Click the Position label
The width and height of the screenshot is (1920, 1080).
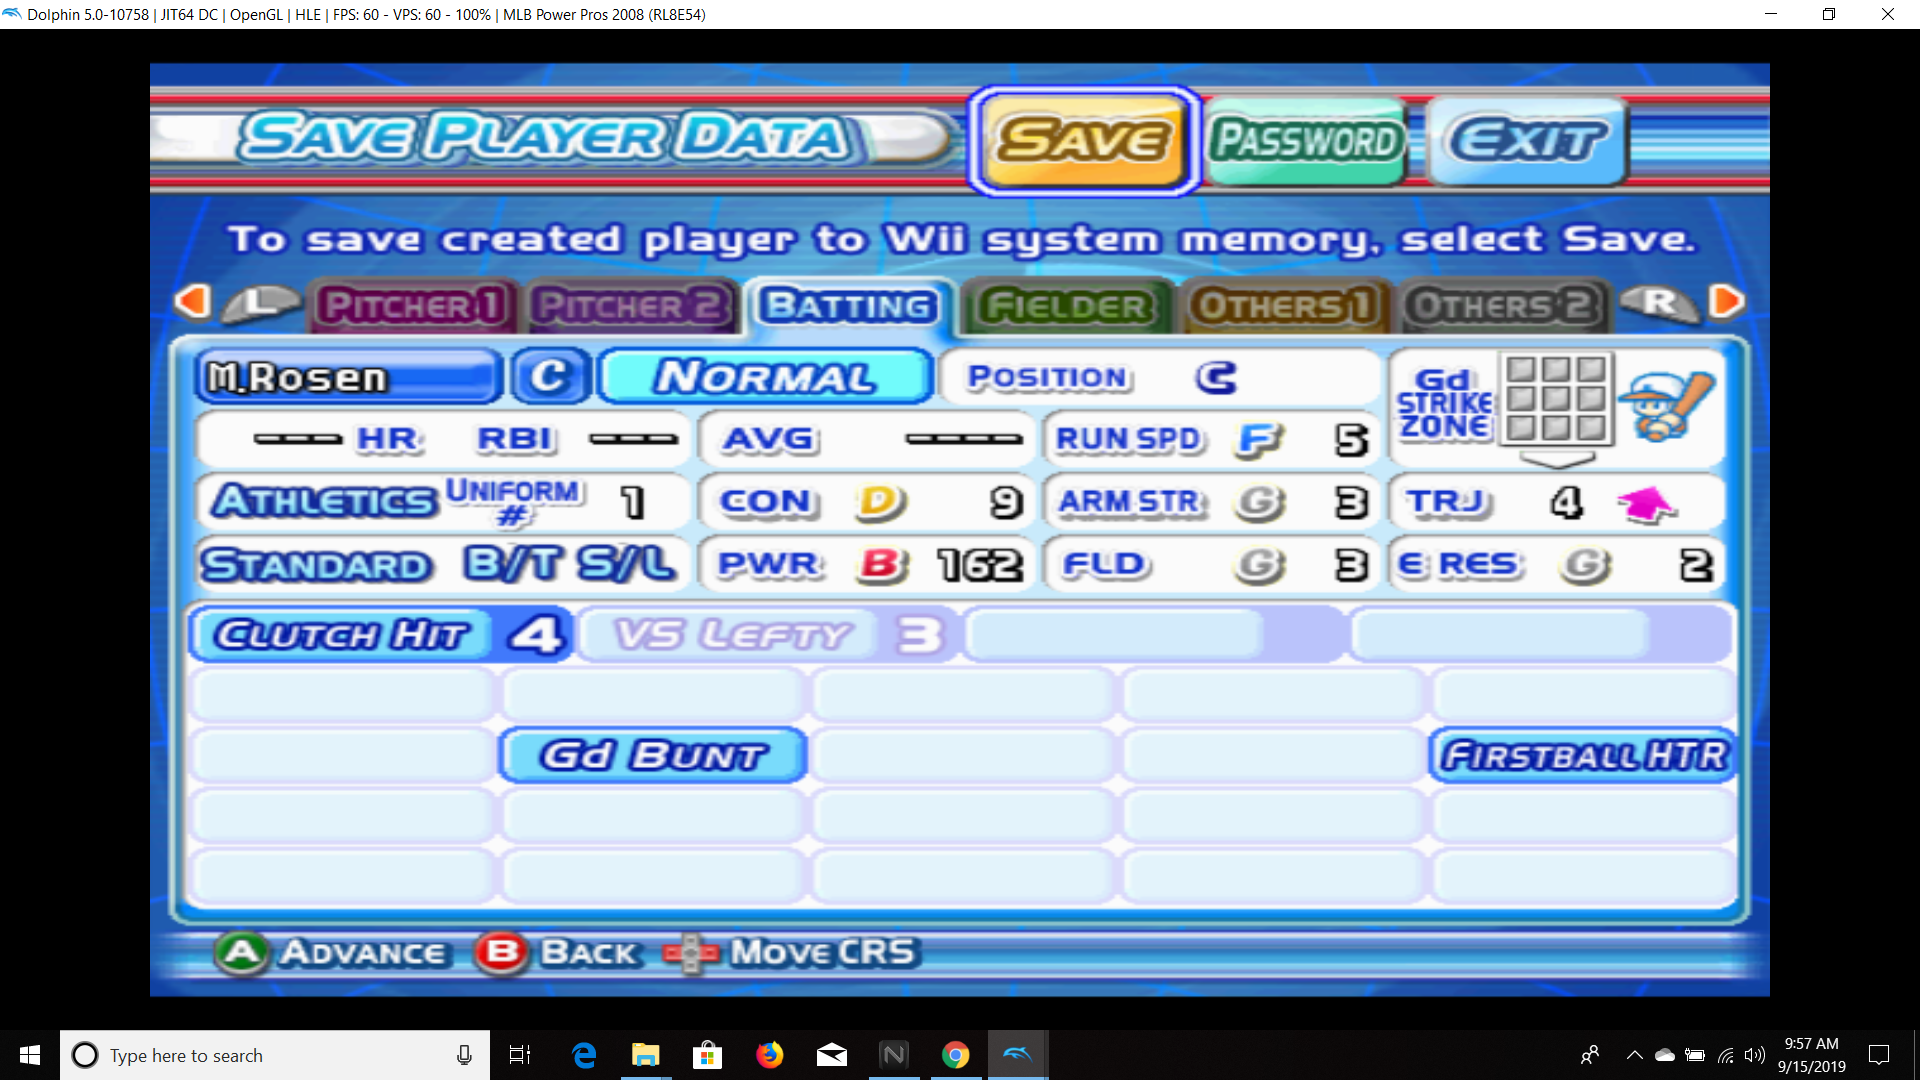click(x=1048, y=377)
